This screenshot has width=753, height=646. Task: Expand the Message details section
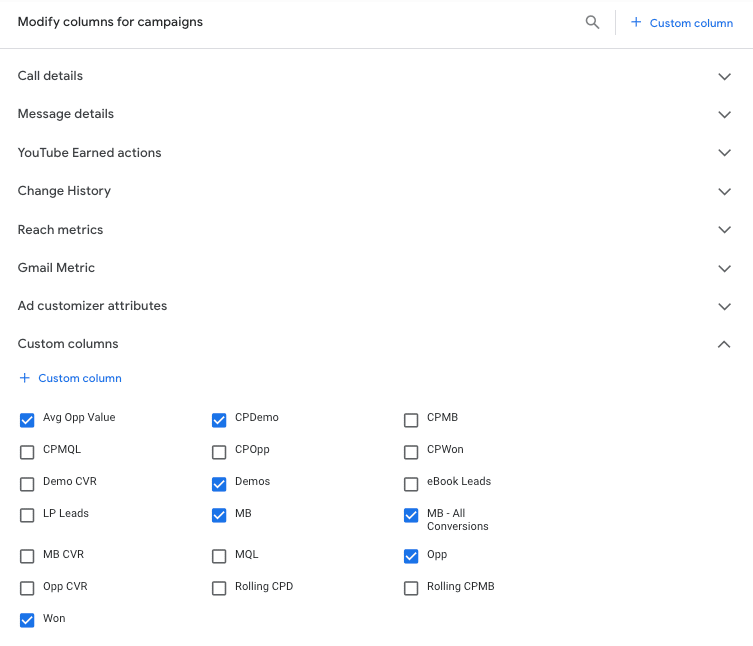(725, 115)
